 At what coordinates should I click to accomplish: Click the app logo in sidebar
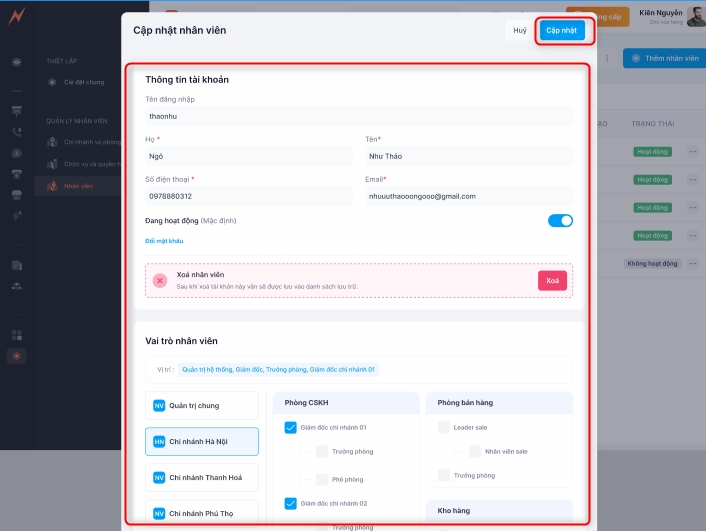(17, 17)
